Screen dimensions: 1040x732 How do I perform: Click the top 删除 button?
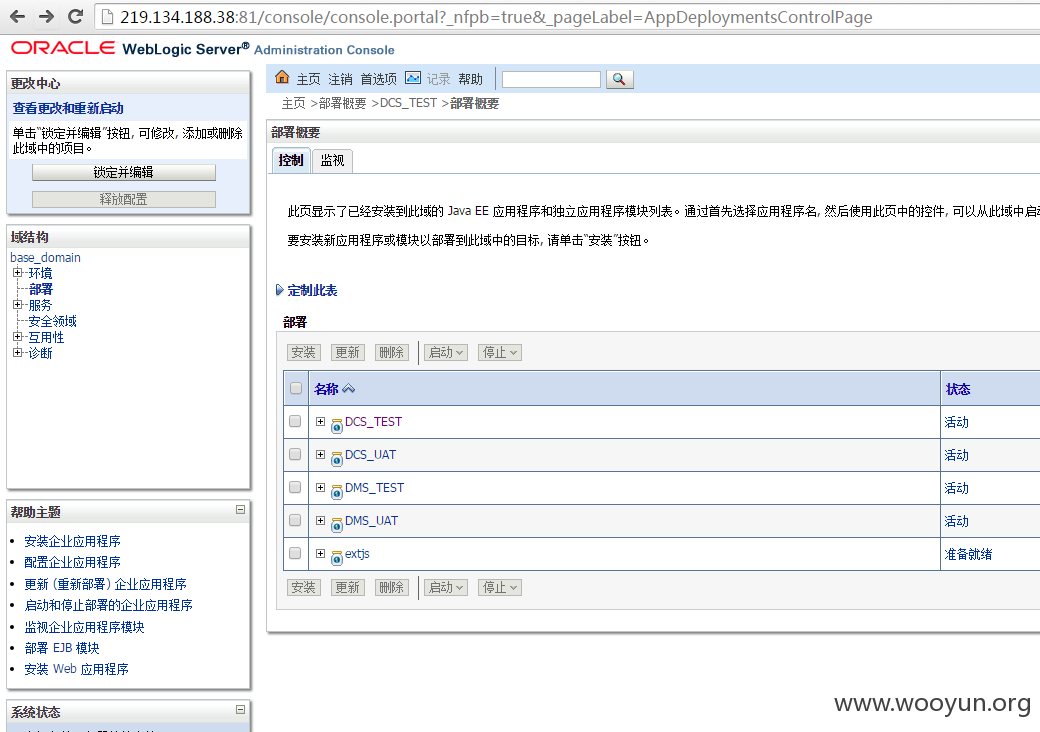point(391,352)
